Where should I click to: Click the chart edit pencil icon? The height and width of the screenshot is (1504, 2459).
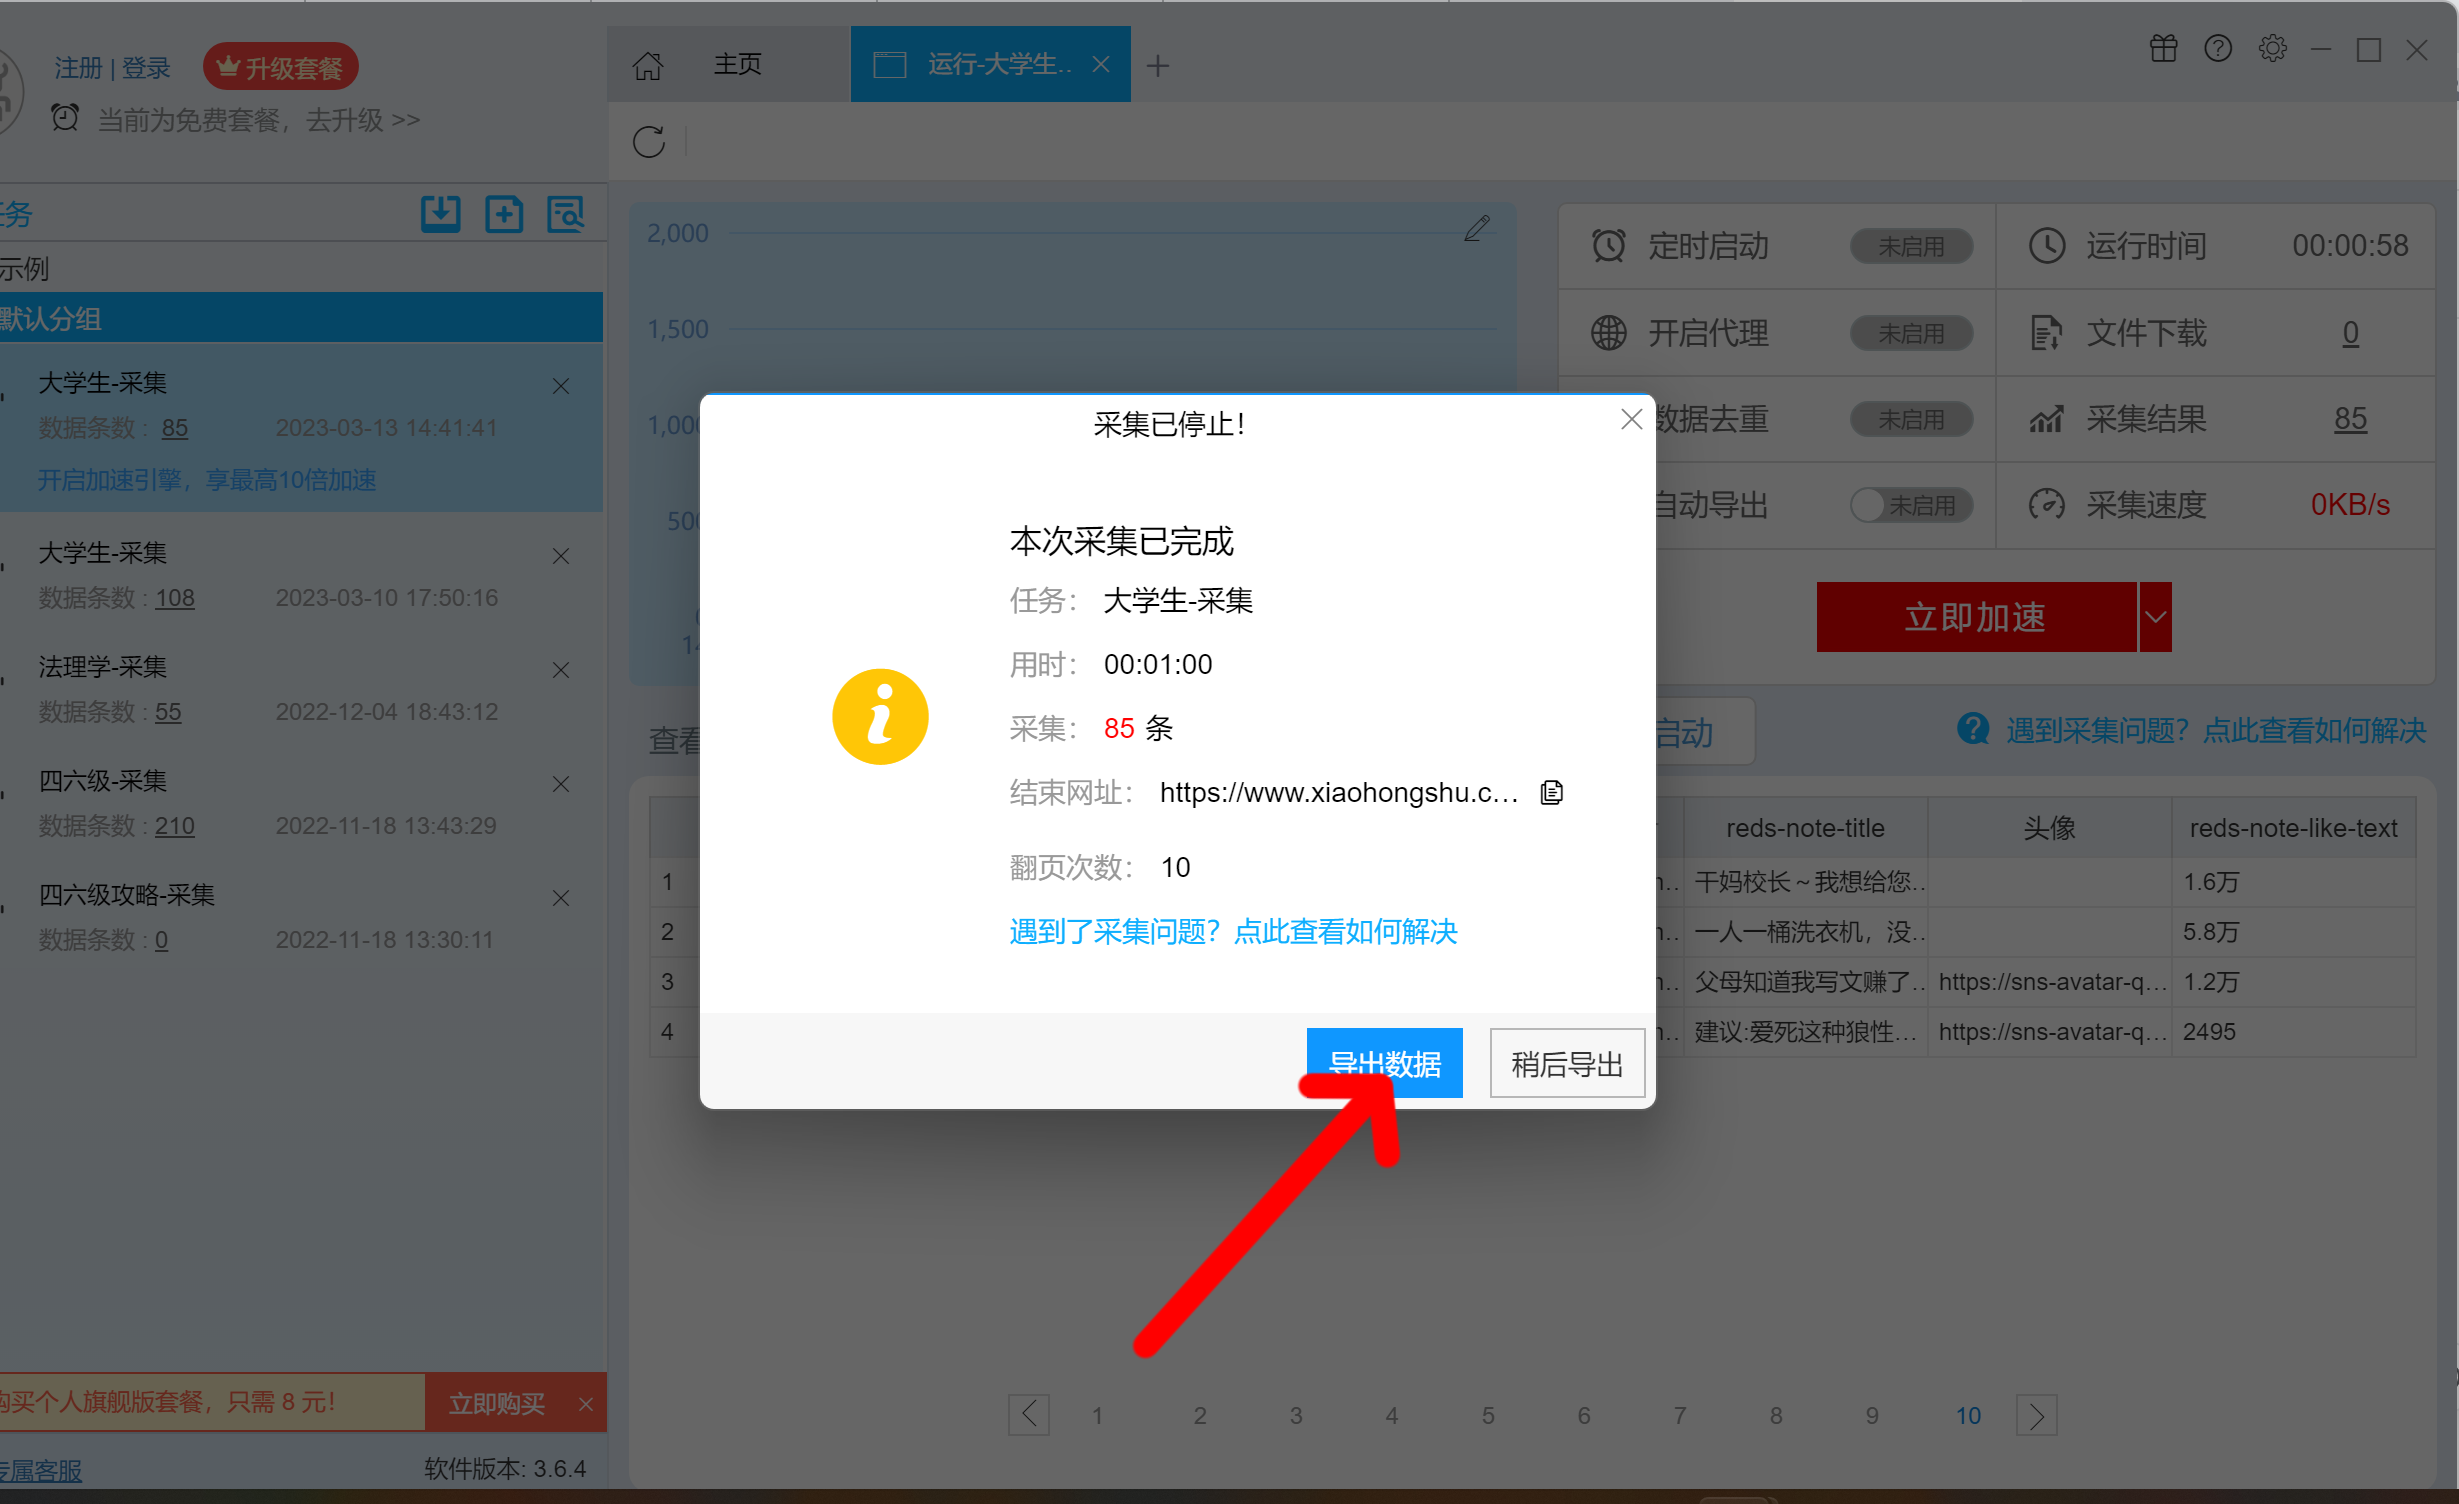tap(1477, 229)
